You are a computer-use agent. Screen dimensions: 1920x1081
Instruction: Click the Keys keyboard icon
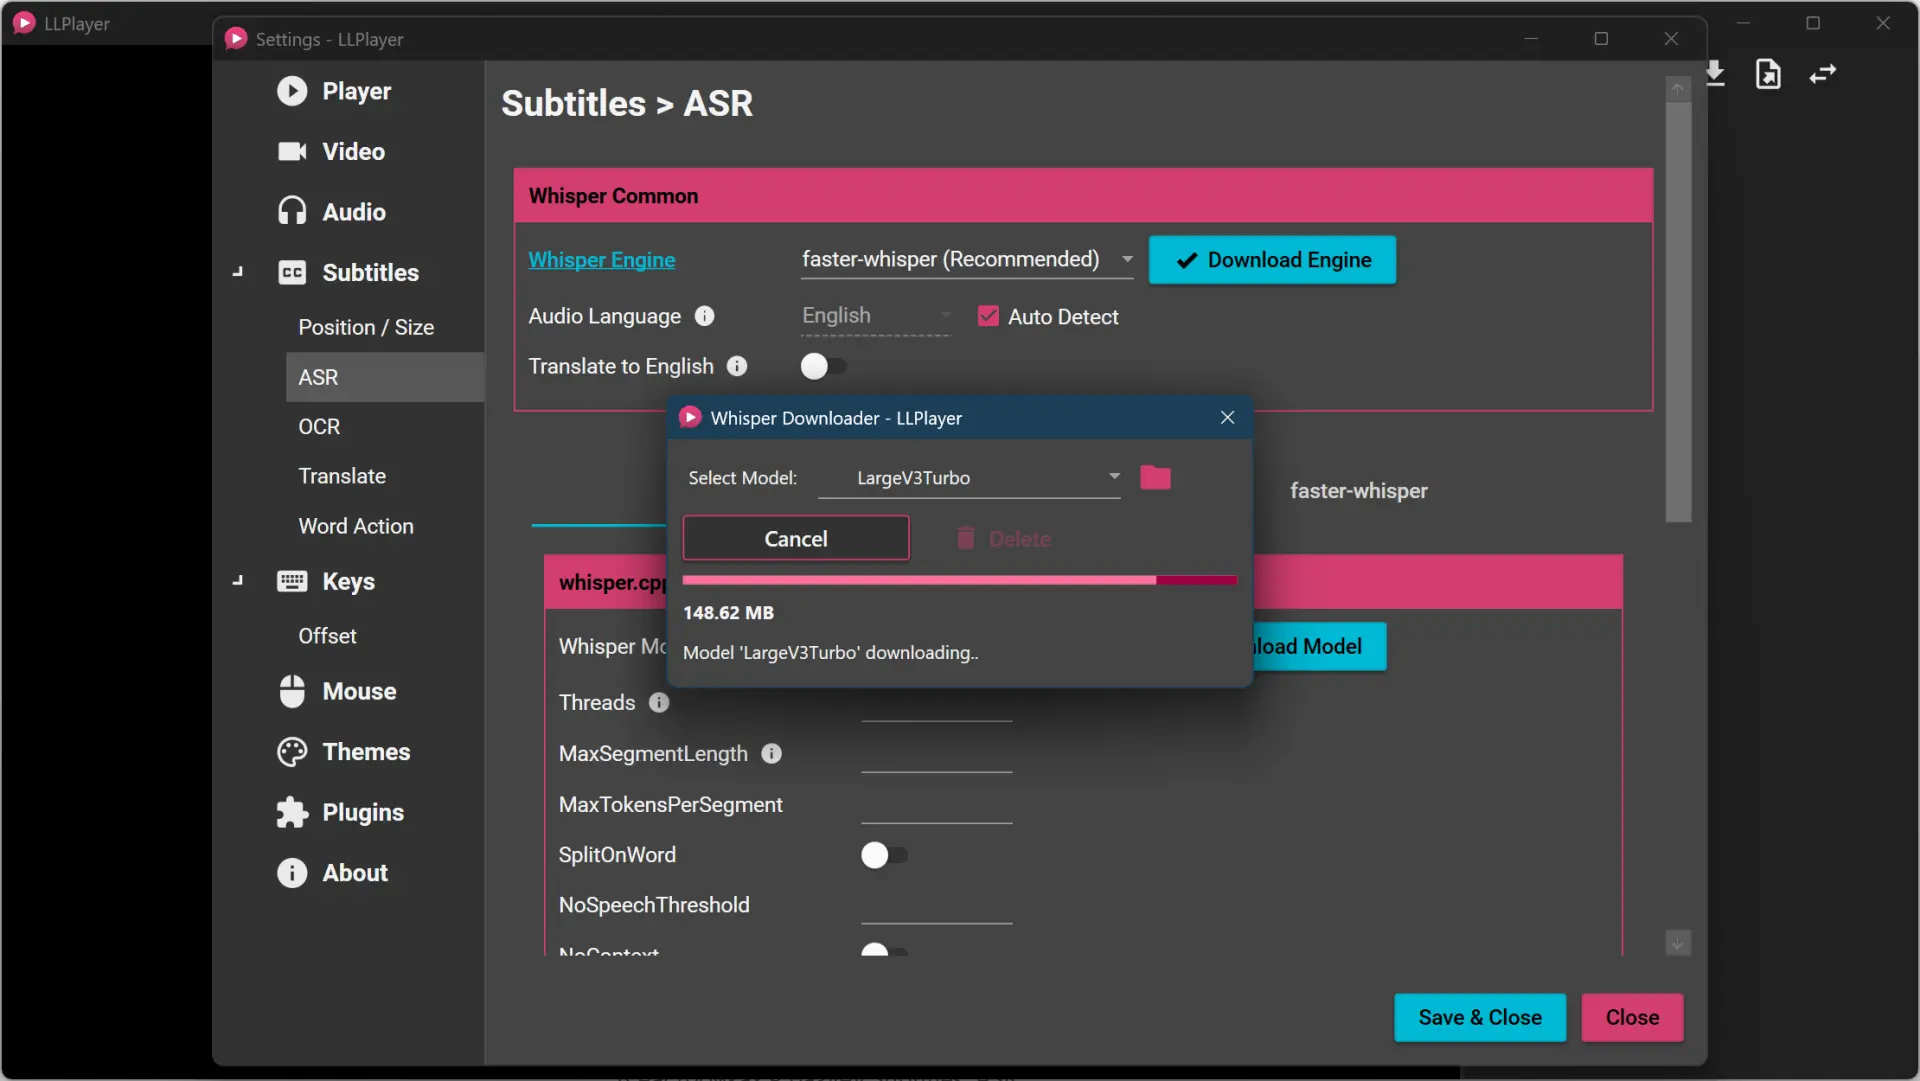tap(292, 581)
